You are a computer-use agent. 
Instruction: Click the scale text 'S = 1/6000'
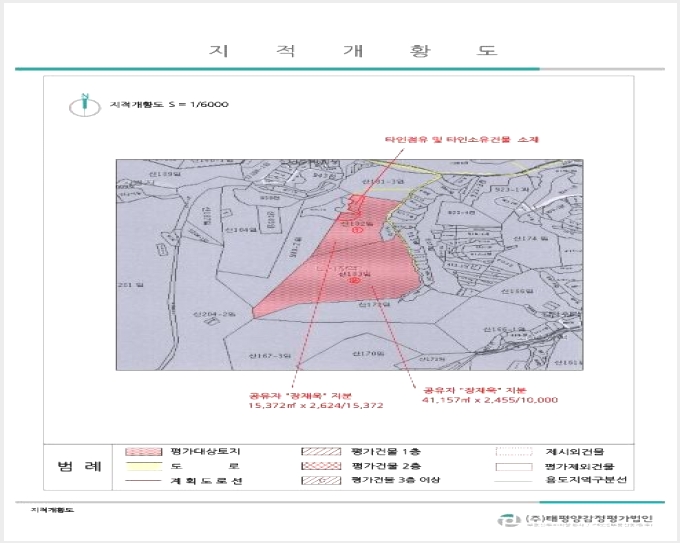pos(198,105)
